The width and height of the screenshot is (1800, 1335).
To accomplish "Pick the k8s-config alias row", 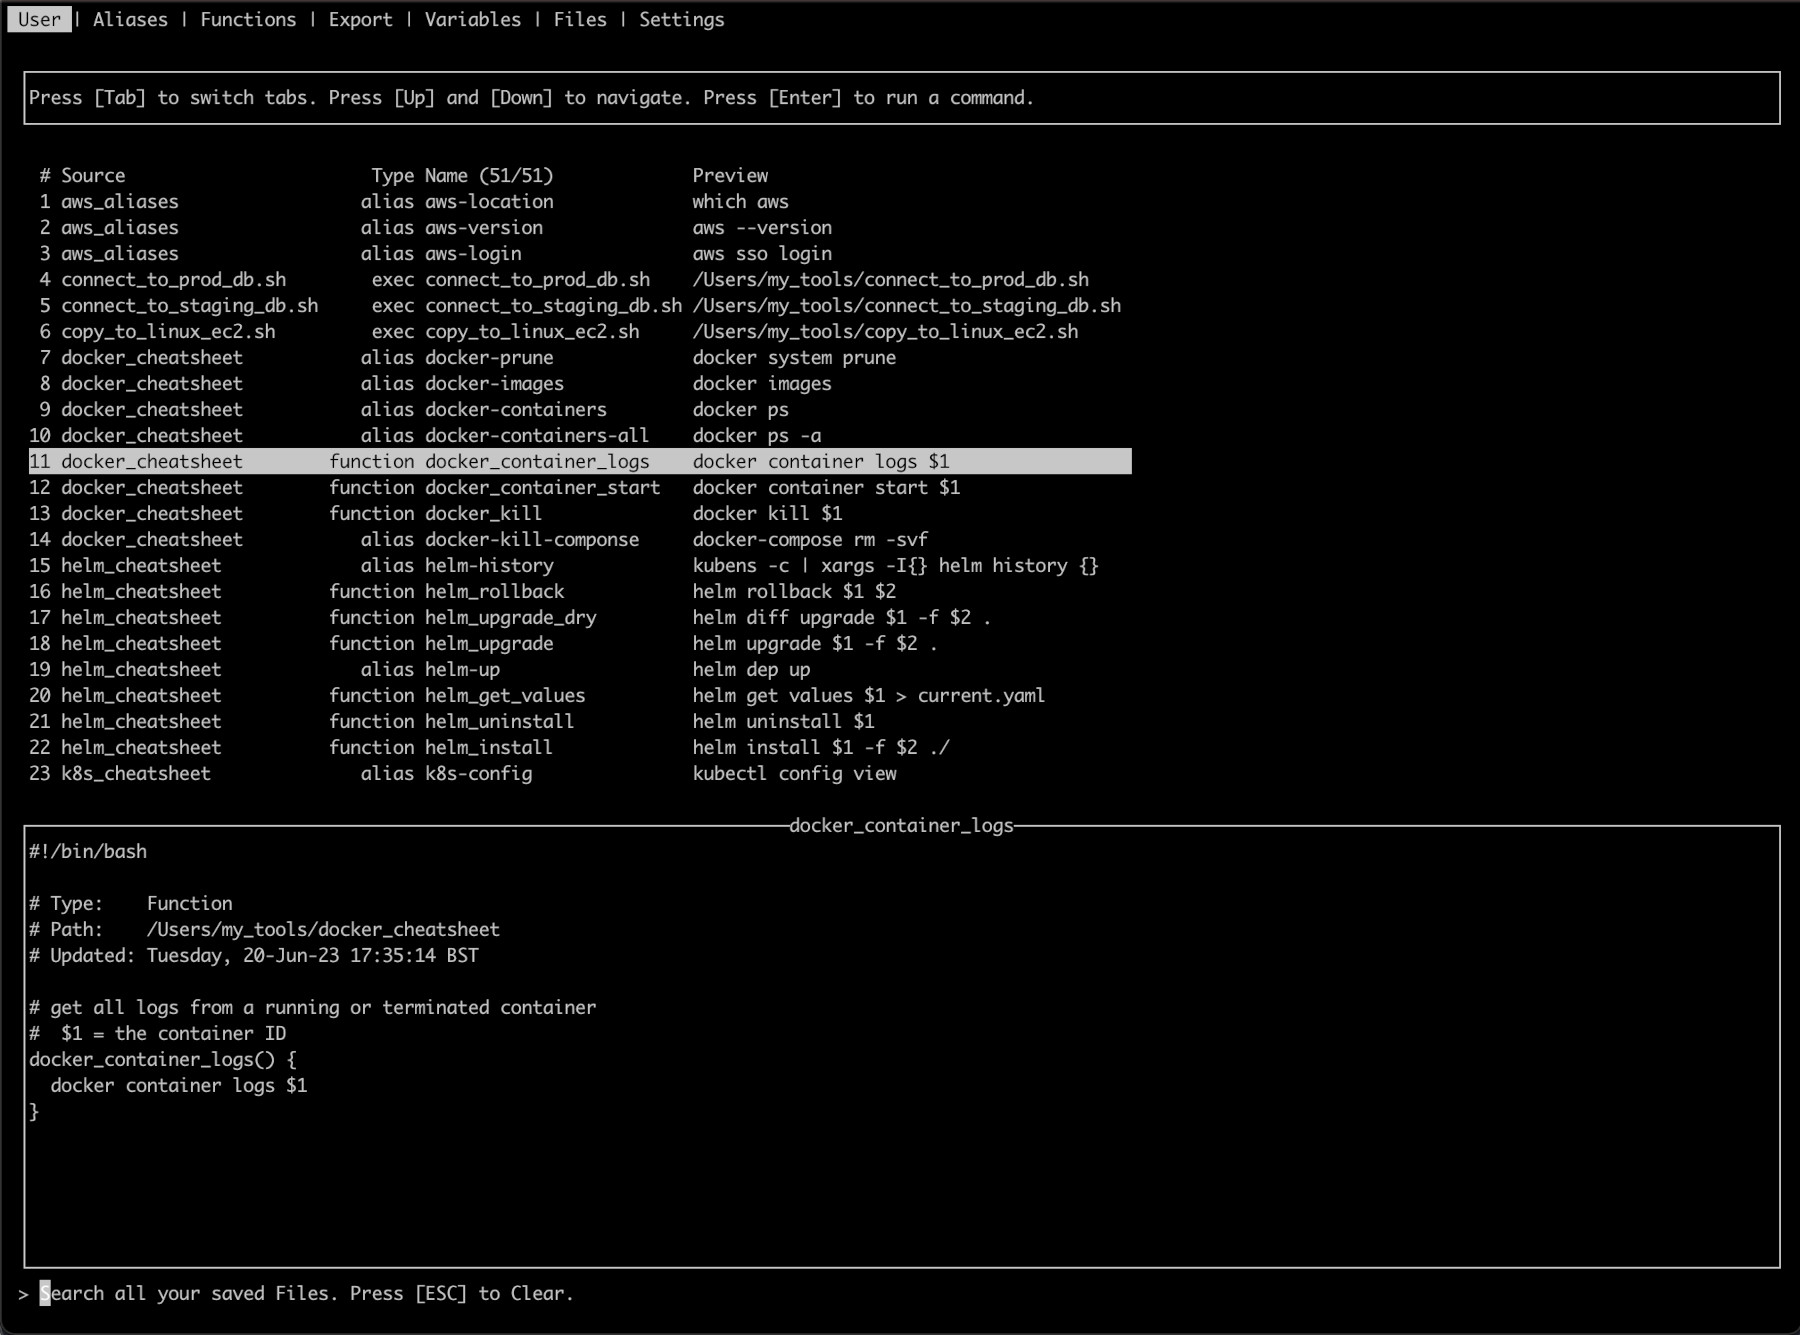I will [478, 774].
